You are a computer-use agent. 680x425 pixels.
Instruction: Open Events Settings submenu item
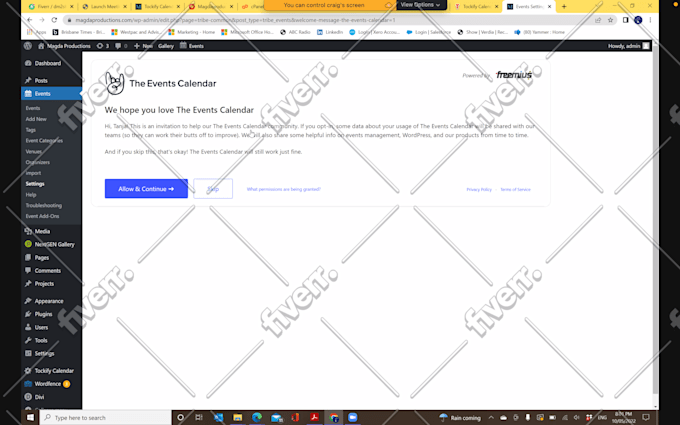[x=35, y=184]
